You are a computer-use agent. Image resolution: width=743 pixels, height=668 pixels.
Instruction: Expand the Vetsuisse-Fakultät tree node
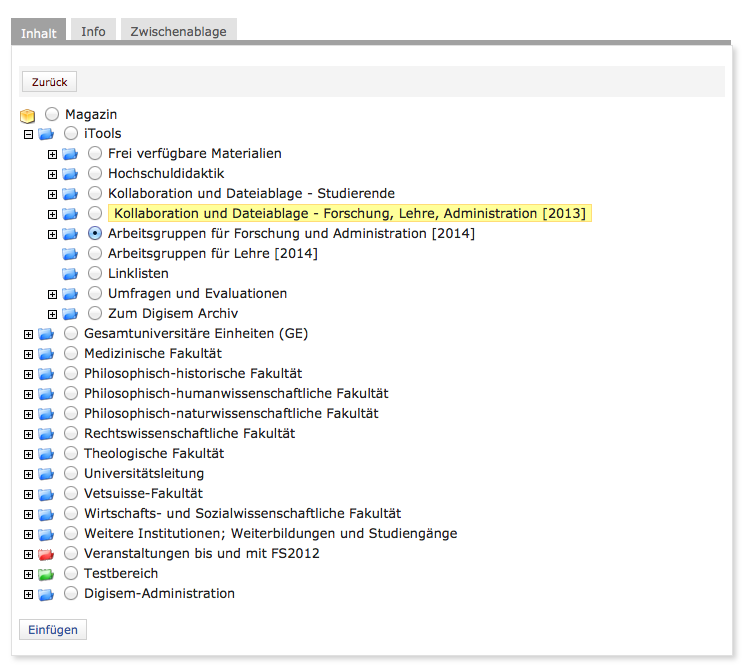[28, 494]
